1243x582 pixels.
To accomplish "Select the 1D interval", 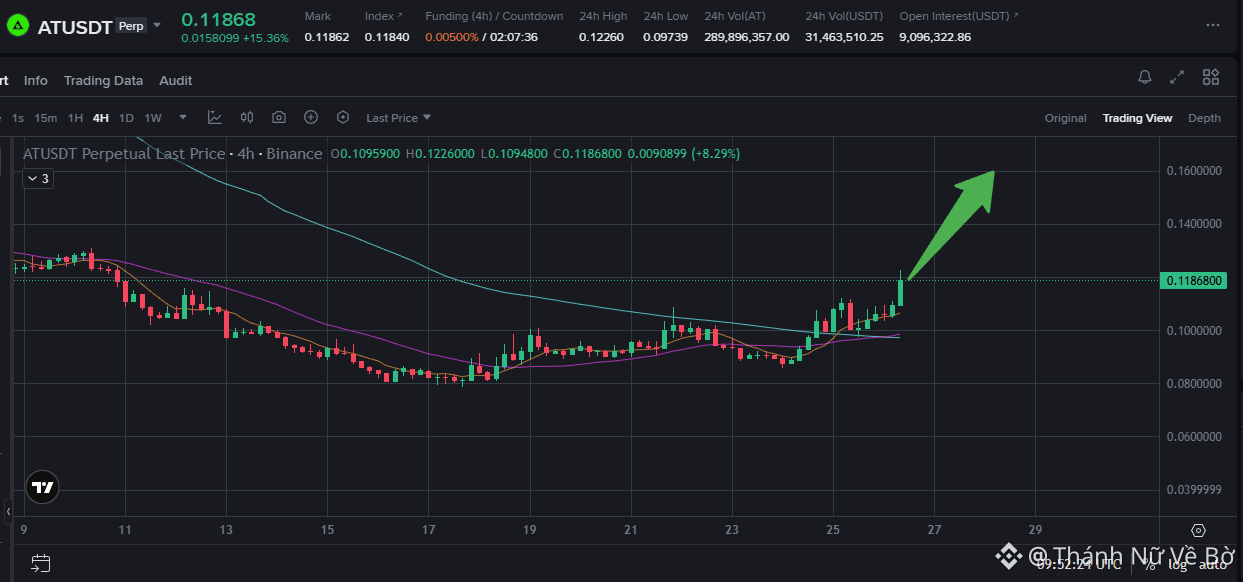I will click(x=126, y=118).
